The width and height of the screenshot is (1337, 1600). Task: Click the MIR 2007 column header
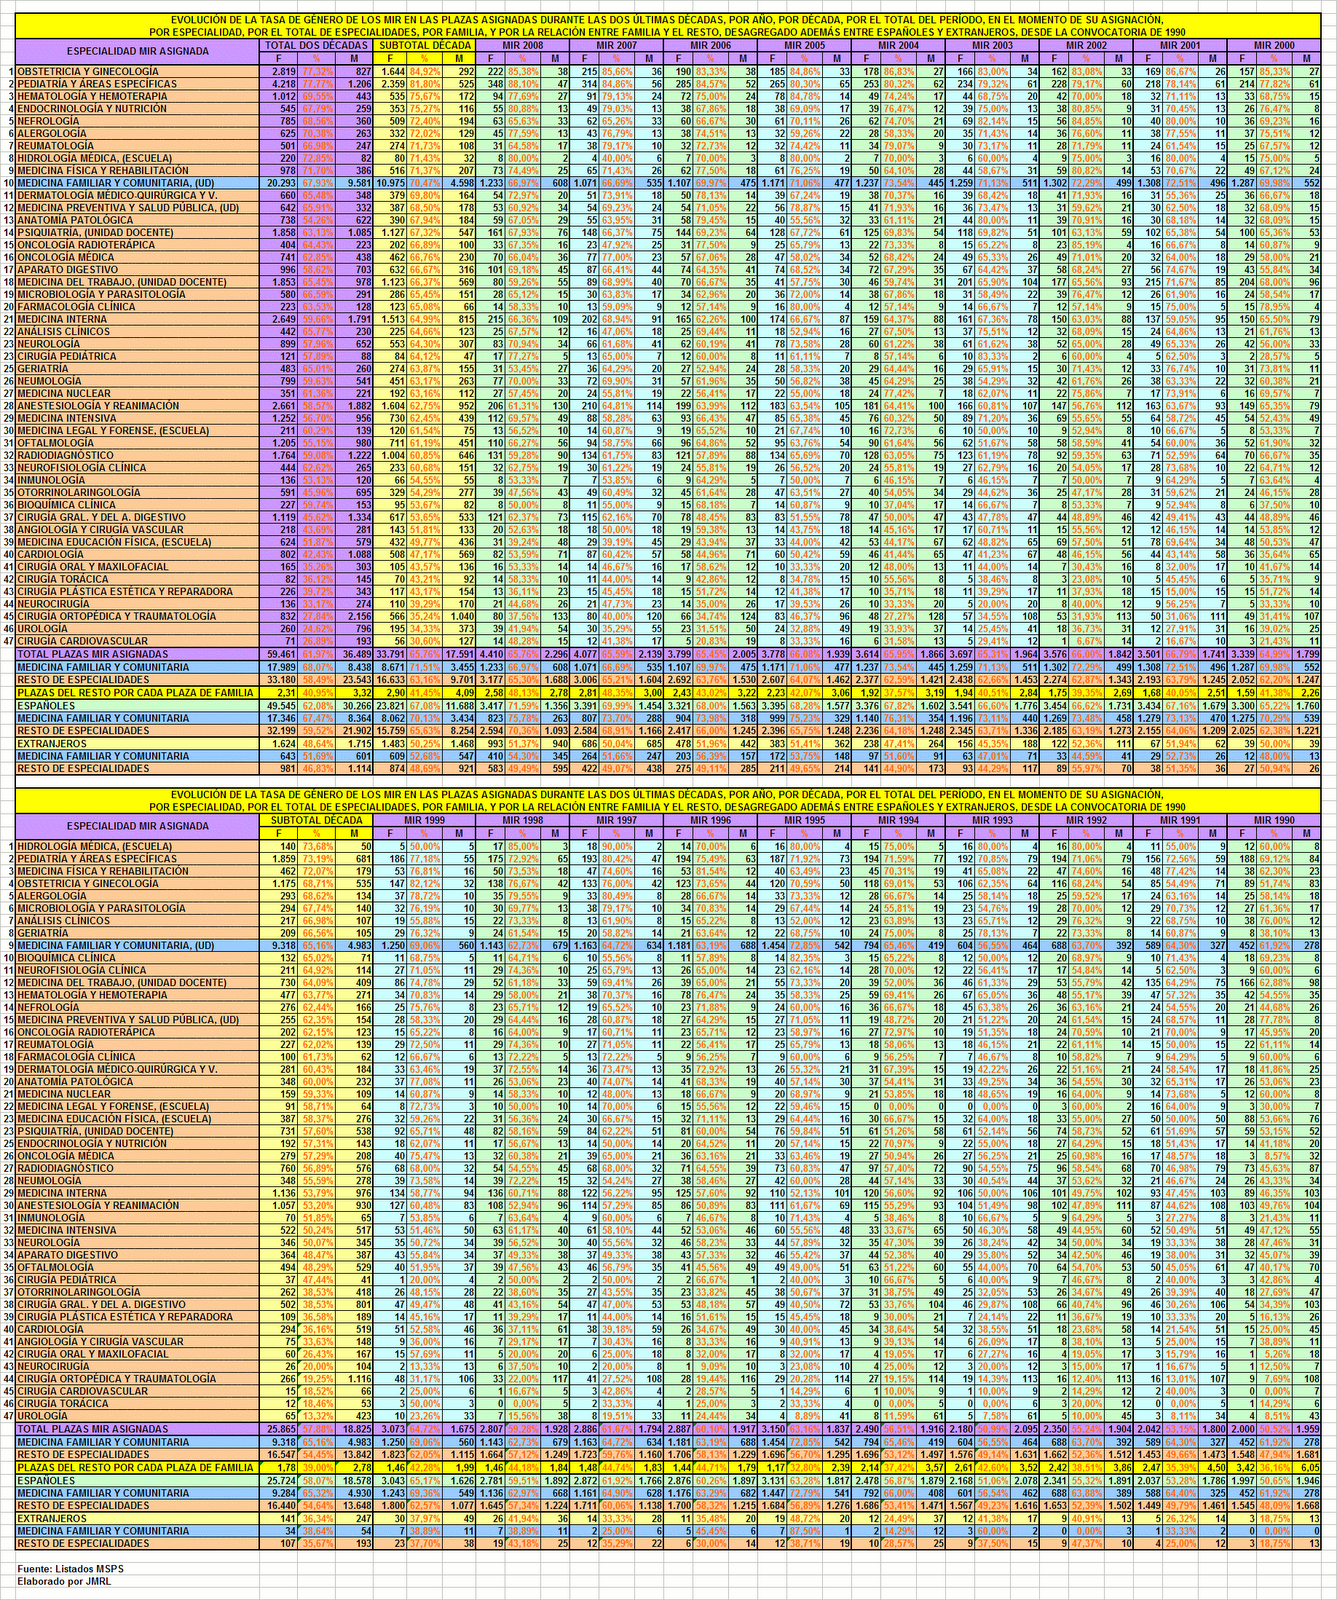pos(618,45)
